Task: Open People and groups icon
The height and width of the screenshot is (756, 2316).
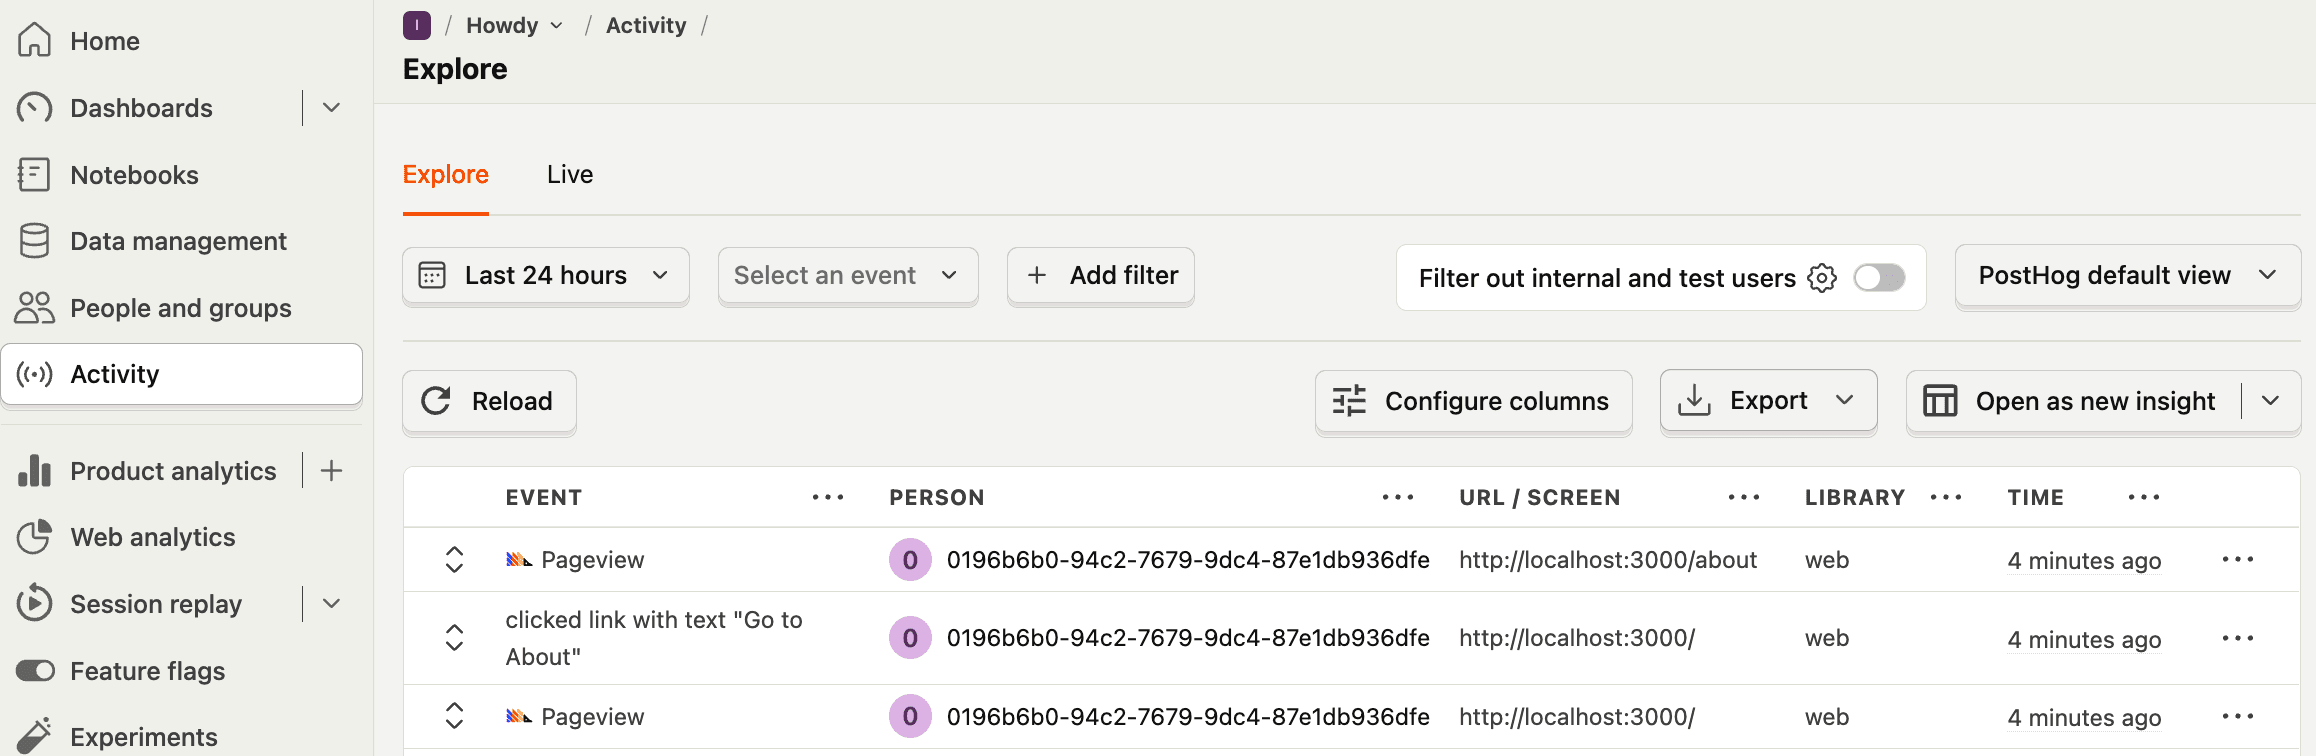Action: [34, 308]
